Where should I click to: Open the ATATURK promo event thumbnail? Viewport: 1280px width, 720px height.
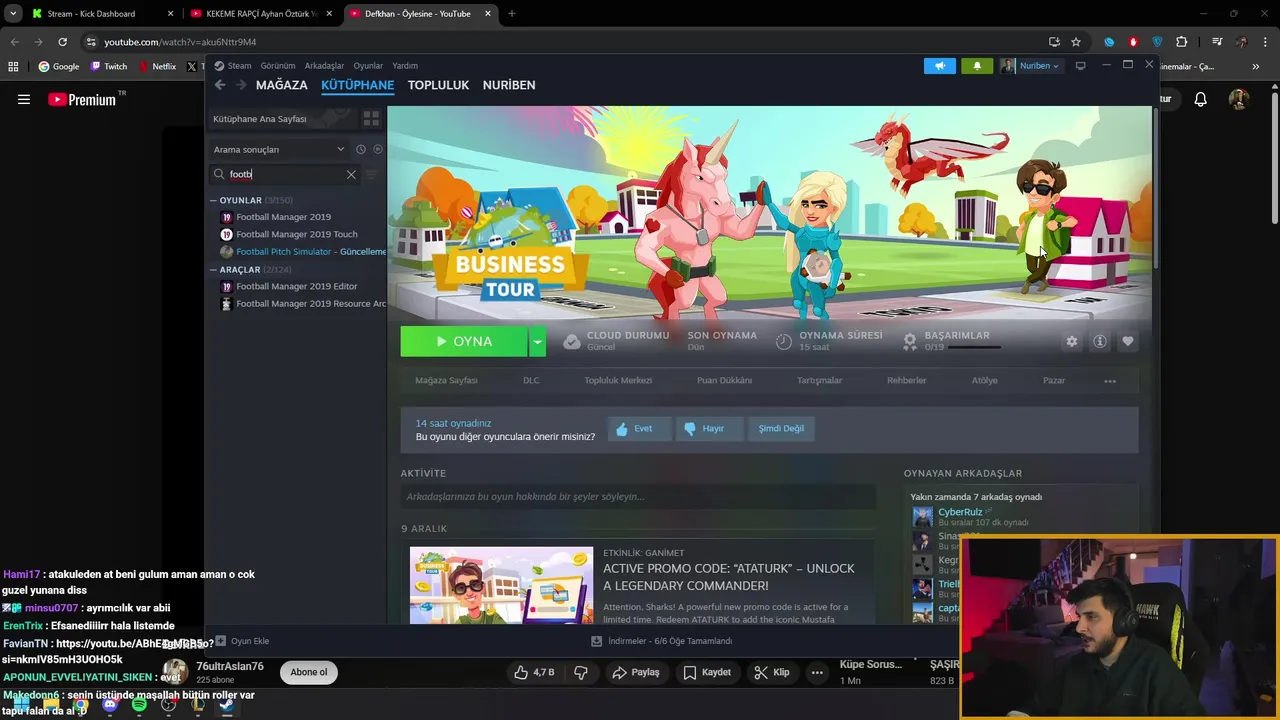coord(501,586)
